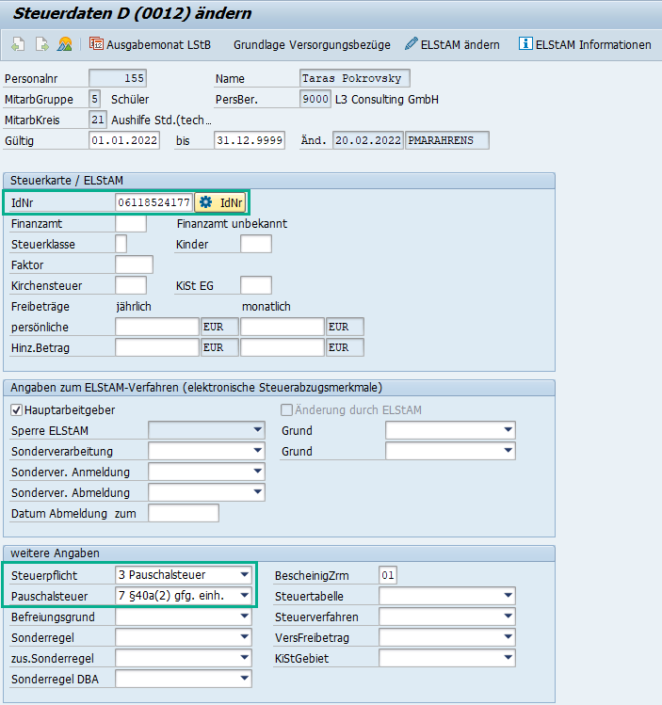
Task: Click the Ausgabemonat LStB calendar icon
Action: (x=96, y=44)
